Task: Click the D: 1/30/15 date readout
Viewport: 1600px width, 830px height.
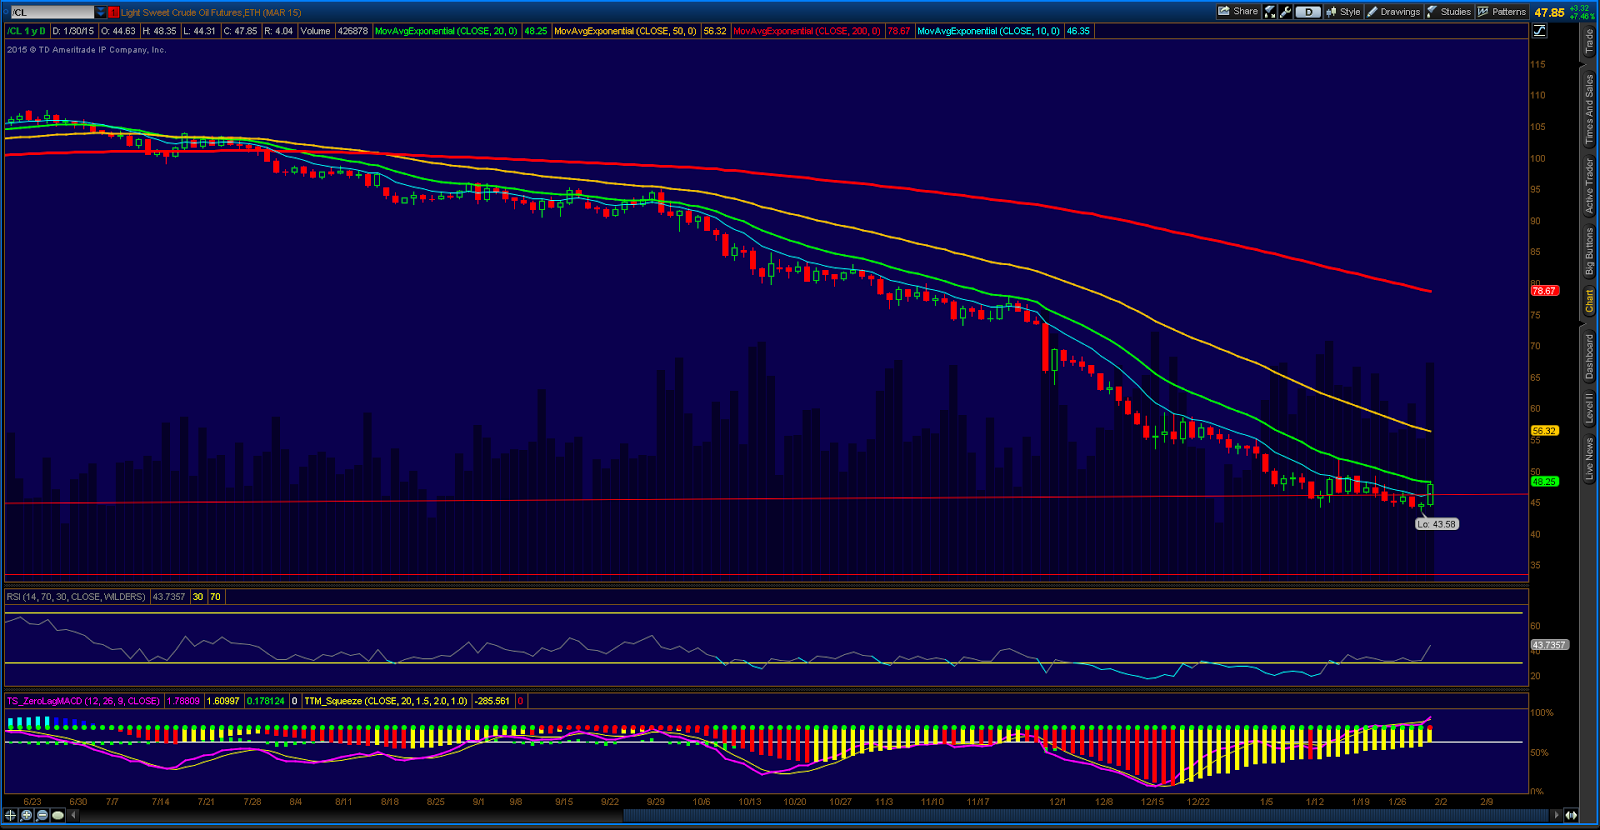Action: point(73,31)
